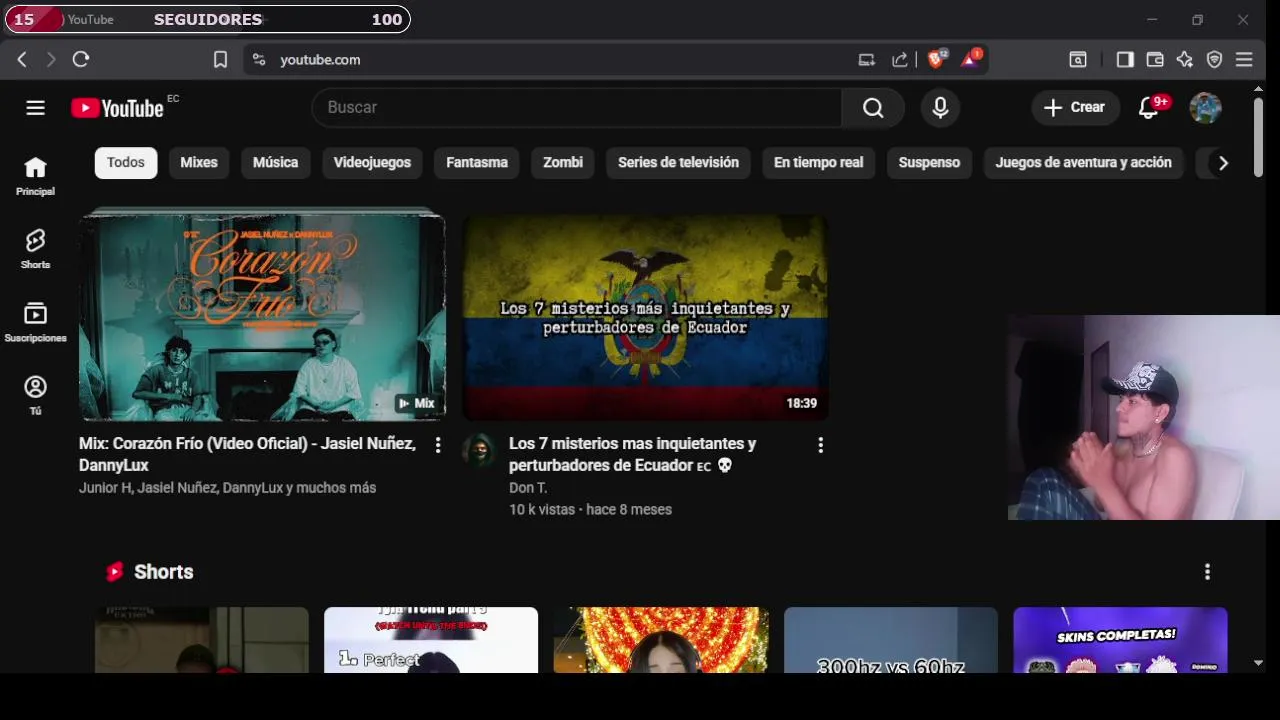
Task: Open the Perfect trend short
Action: coord(431,640)
